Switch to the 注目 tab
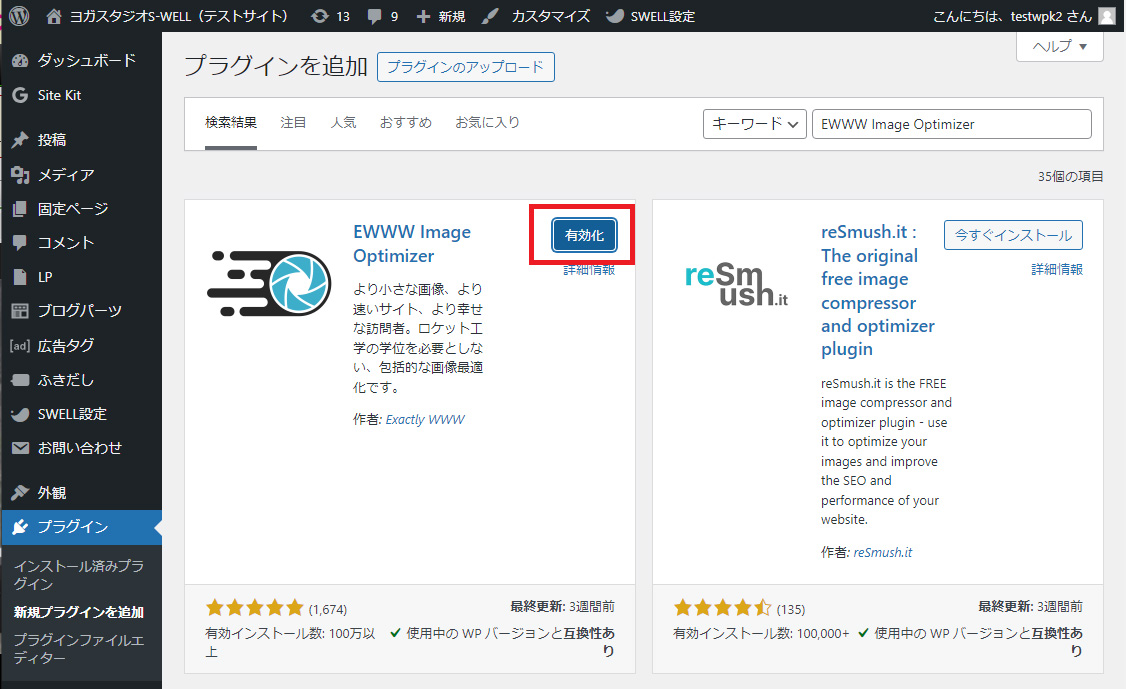This screenshot has height=689, width=1127. 293,123
